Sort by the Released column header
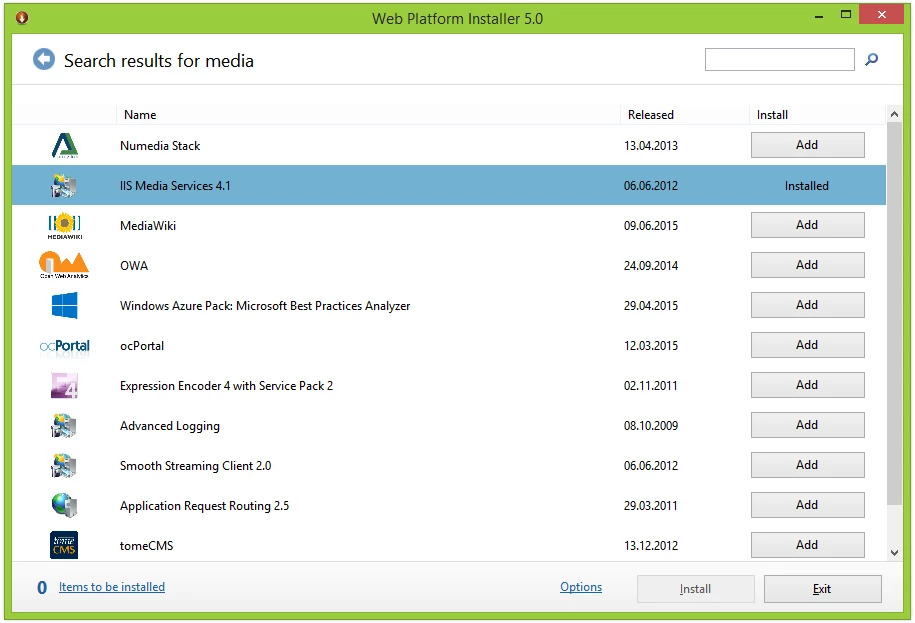The height and width of the screenshot is (623, 915). [684, 115]
